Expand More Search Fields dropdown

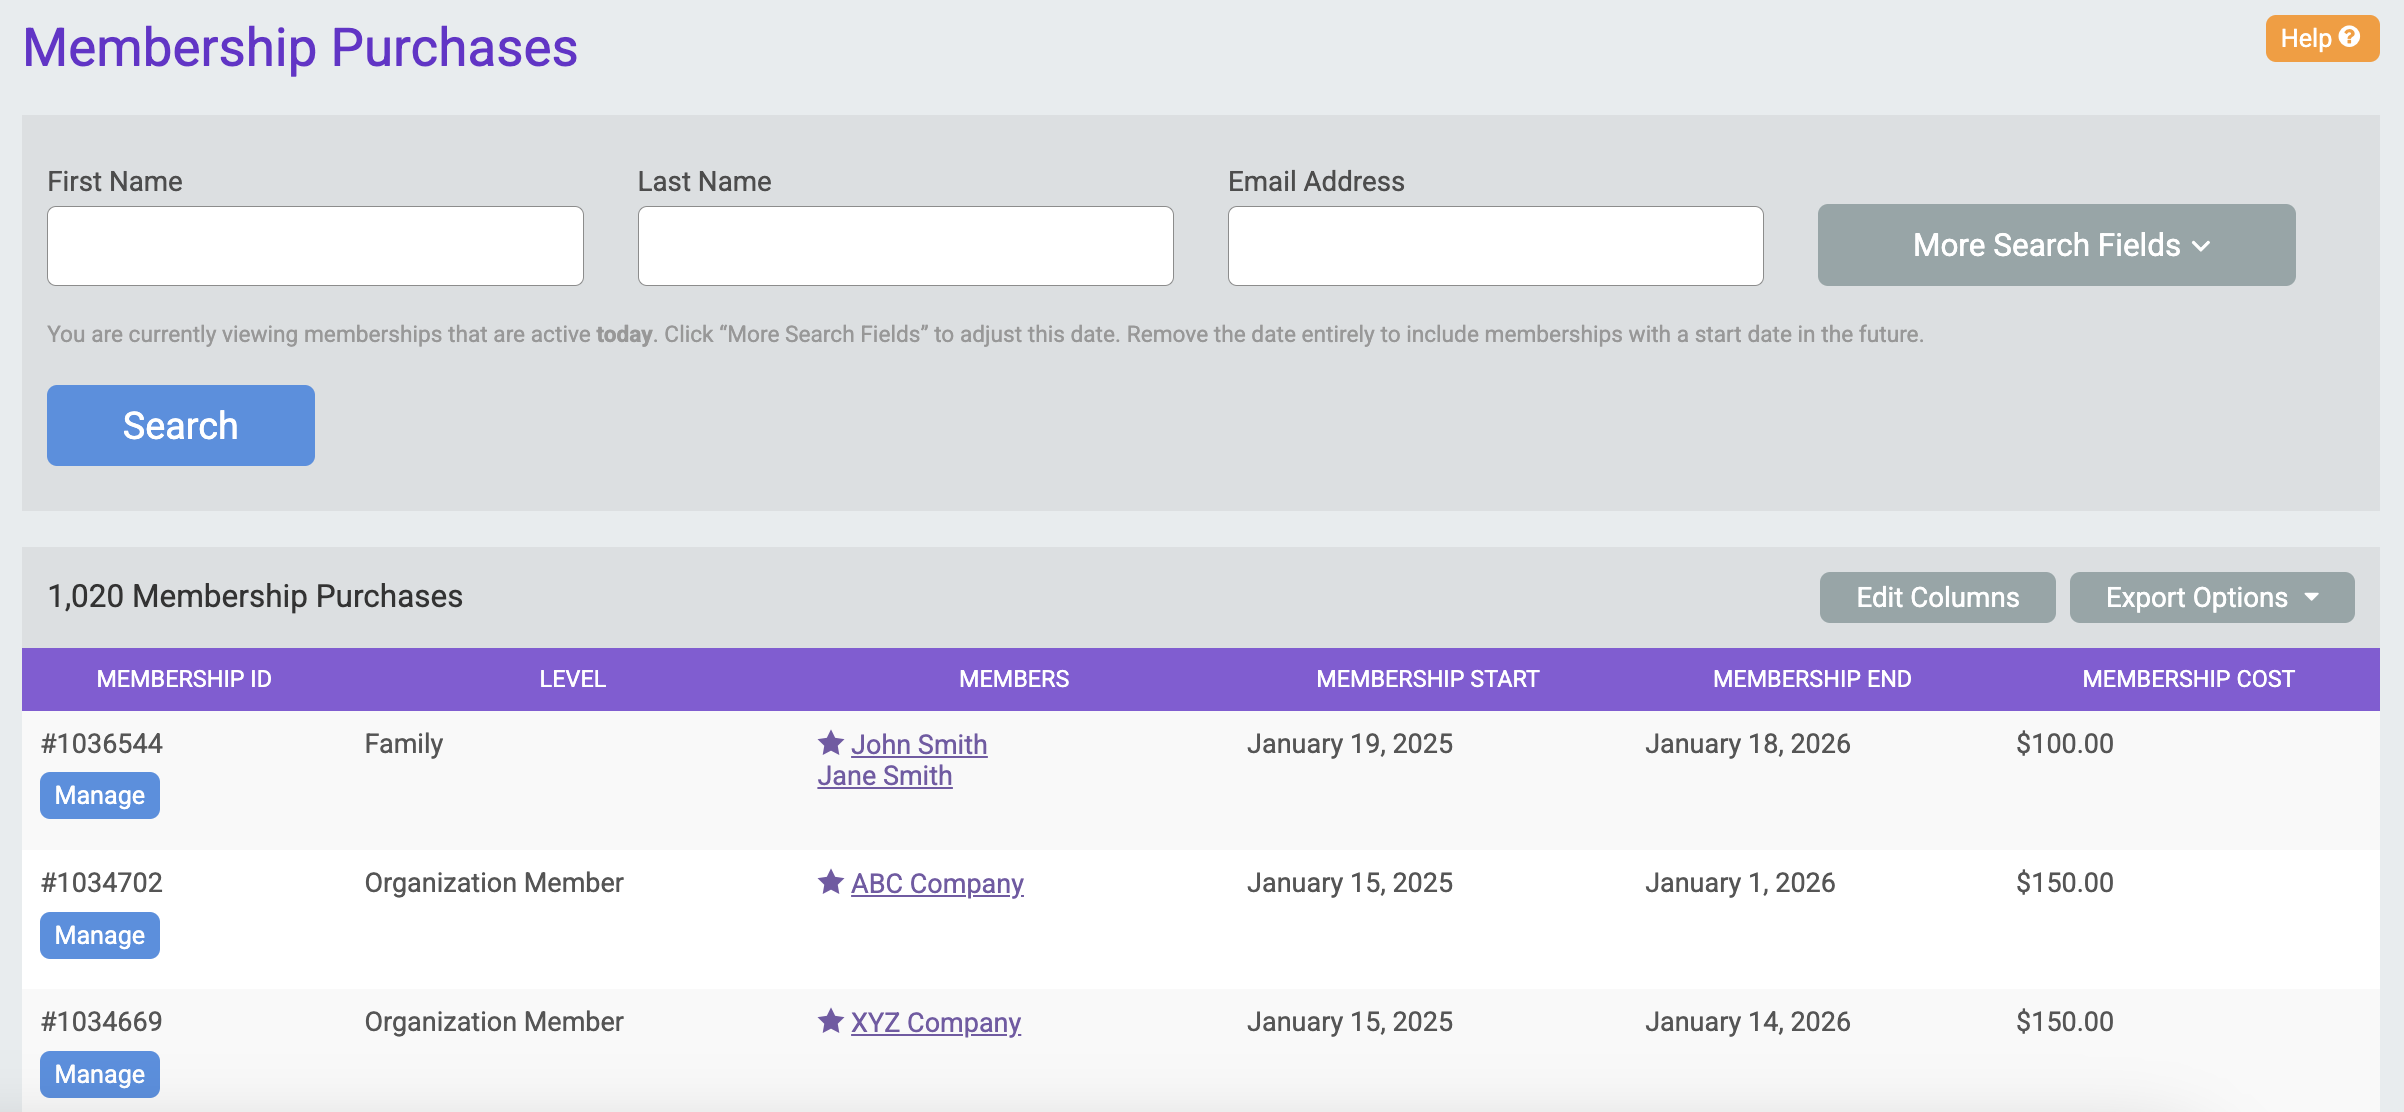pos(2056,245)
